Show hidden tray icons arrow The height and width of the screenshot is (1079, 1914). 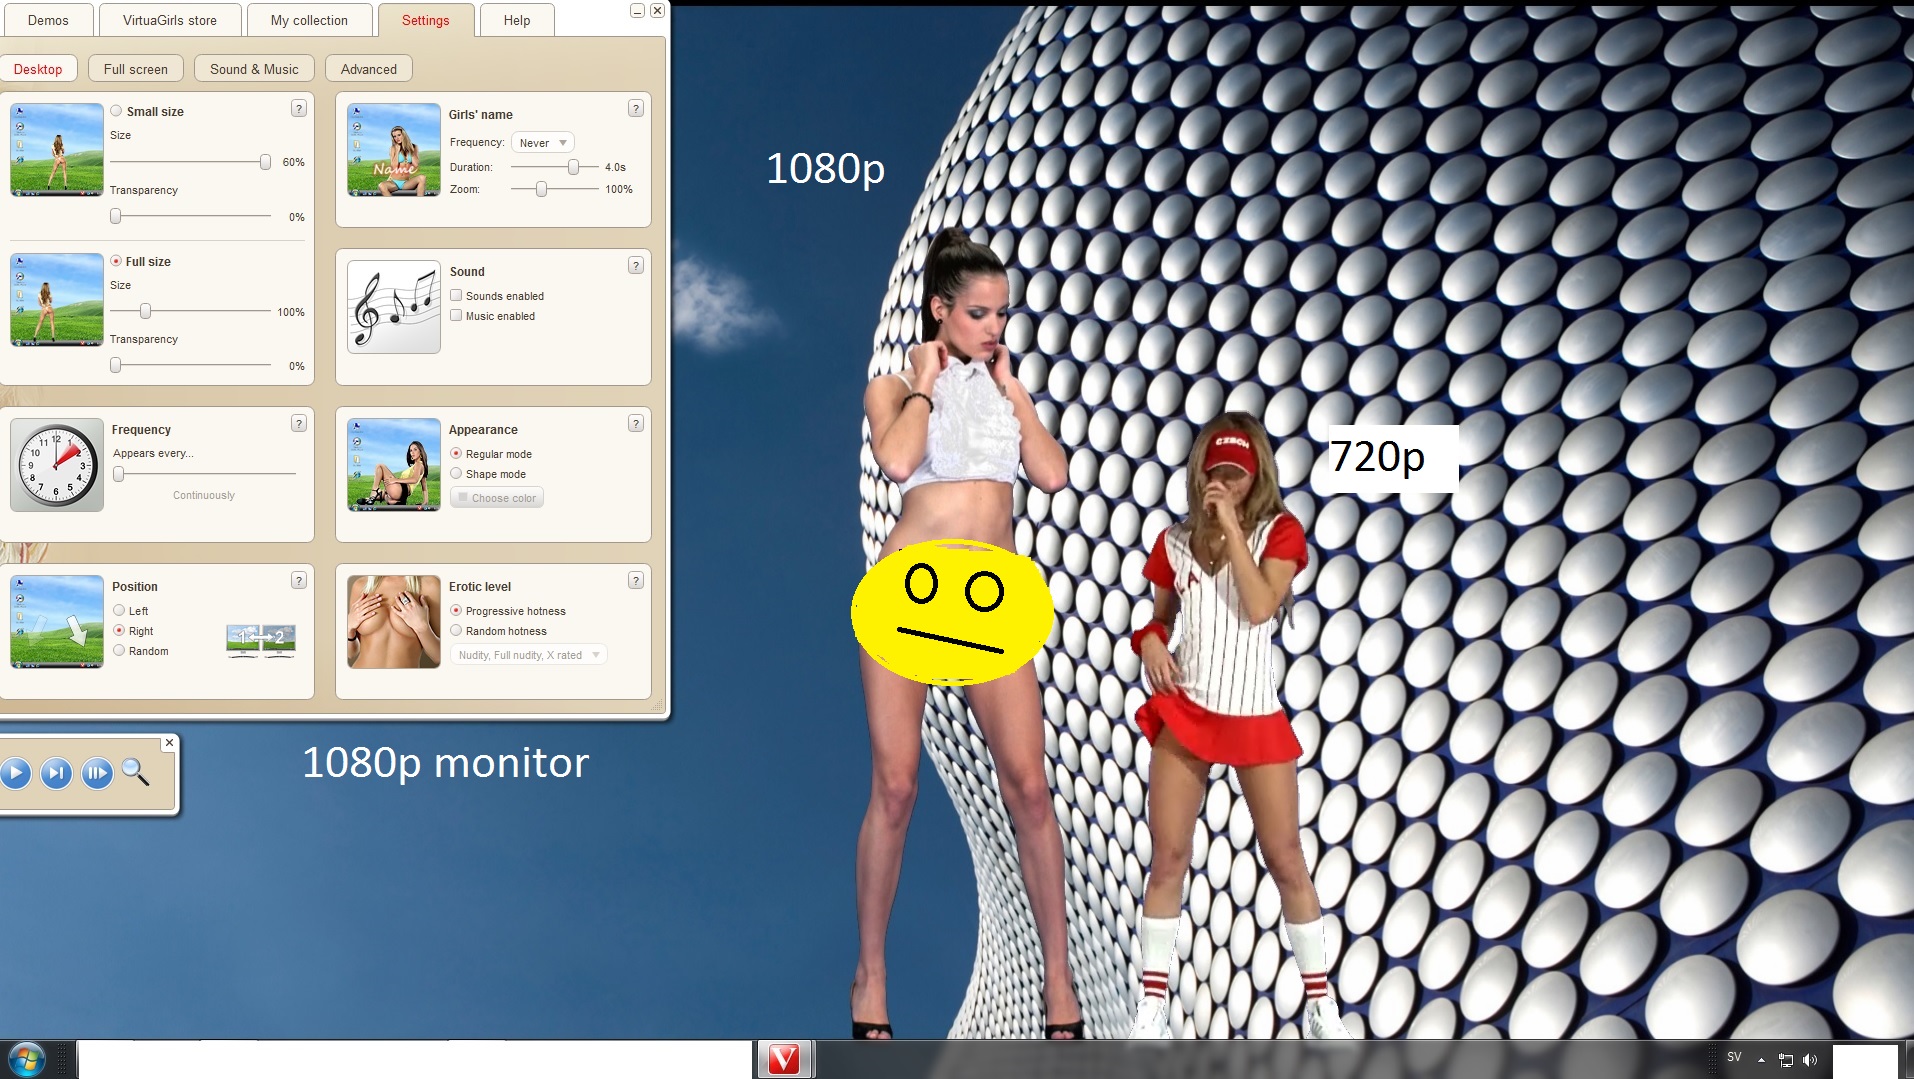click(1761, 1060)
